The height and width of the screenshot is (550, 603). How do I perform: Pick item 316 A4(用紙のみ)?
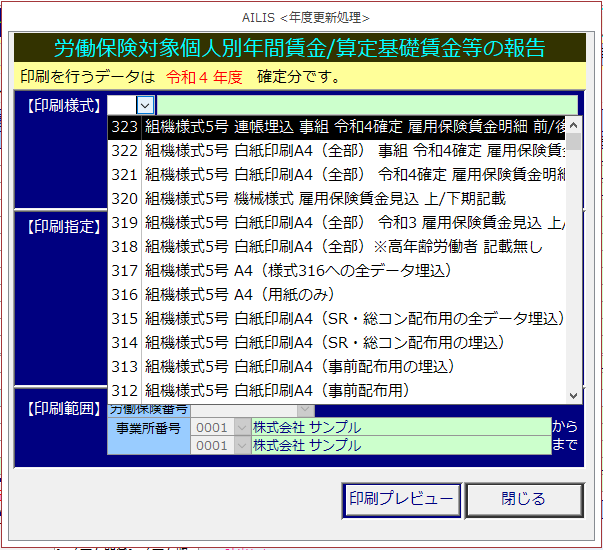click(x=340, y=295)
